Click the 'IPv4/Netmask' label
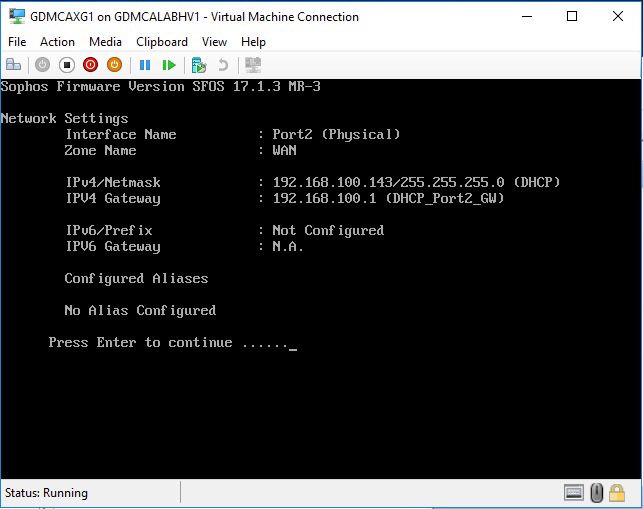643x509 pixels. 113,183
